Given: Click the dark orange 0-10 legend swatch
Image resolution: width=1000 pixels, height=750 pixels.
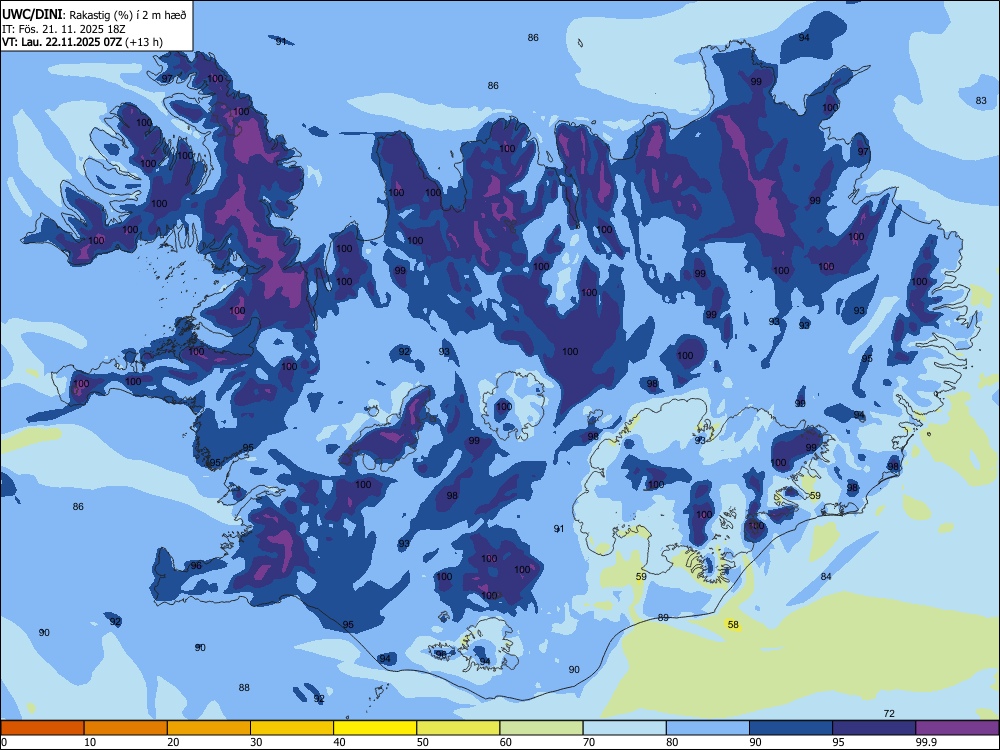Looking at the screenshot, I should [42, 728].
